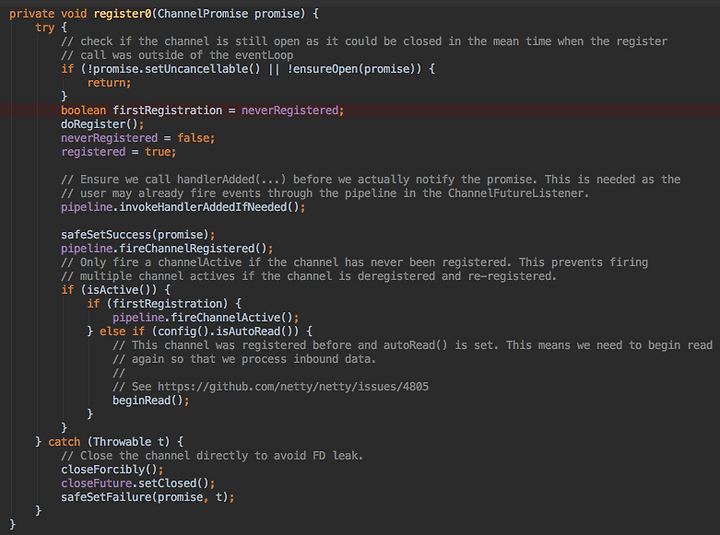Open the github netty issues 4805 link

(293, 387)
